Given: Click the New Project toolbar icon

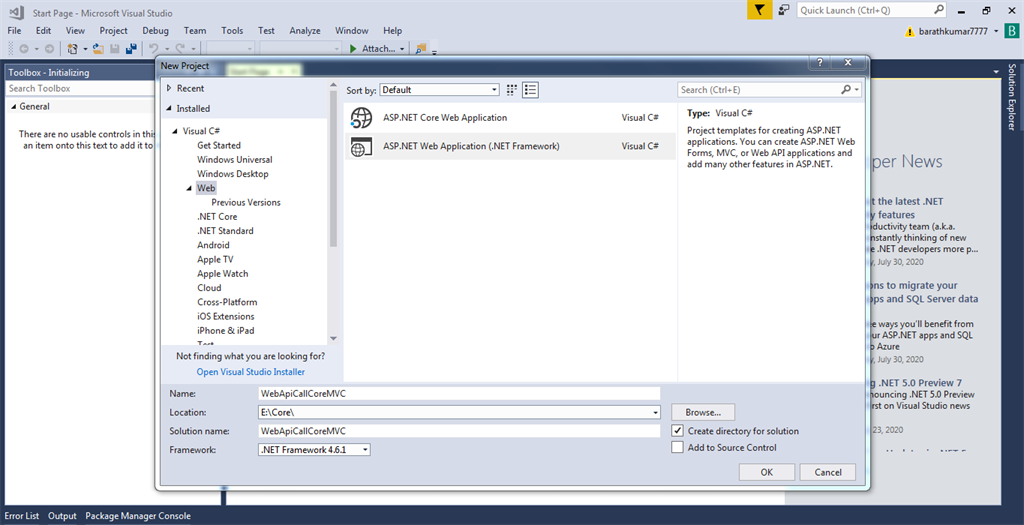Looking at the screenshot, I should coord(72,49).
